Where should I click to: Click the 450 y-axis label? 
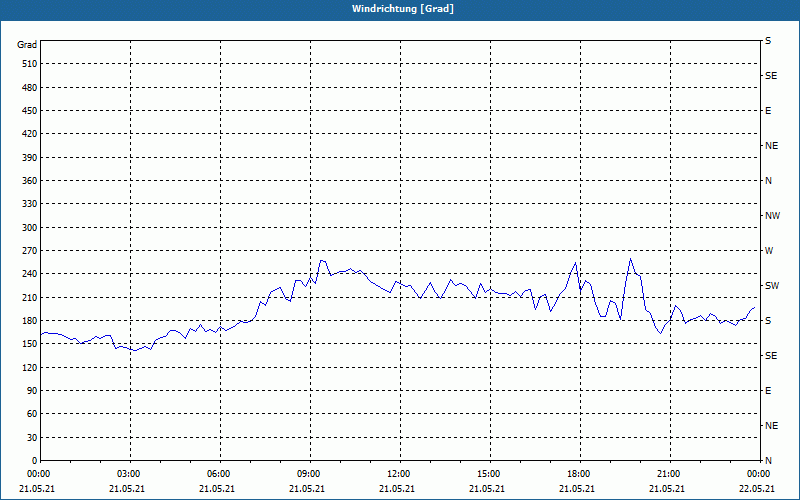(x=30, y=111)
